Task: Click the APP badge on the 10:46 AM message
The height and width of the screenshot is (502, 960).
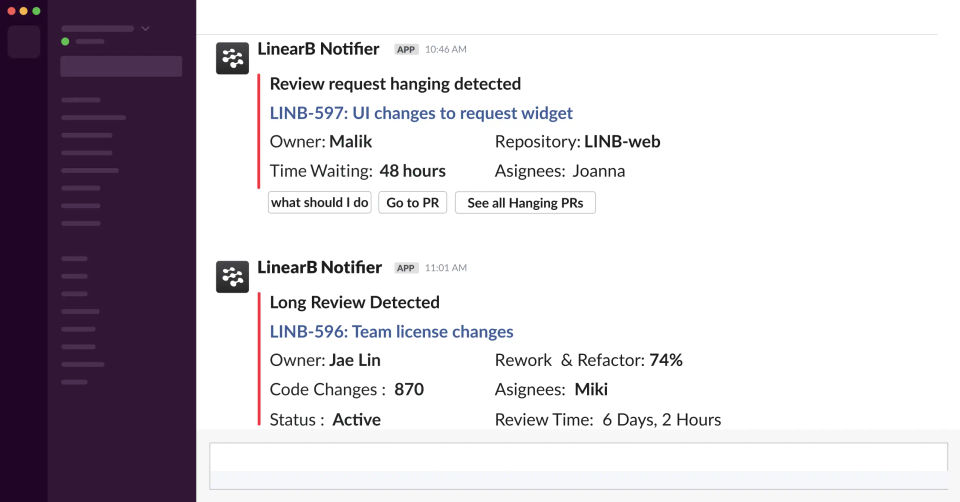Action: point(405,49)
